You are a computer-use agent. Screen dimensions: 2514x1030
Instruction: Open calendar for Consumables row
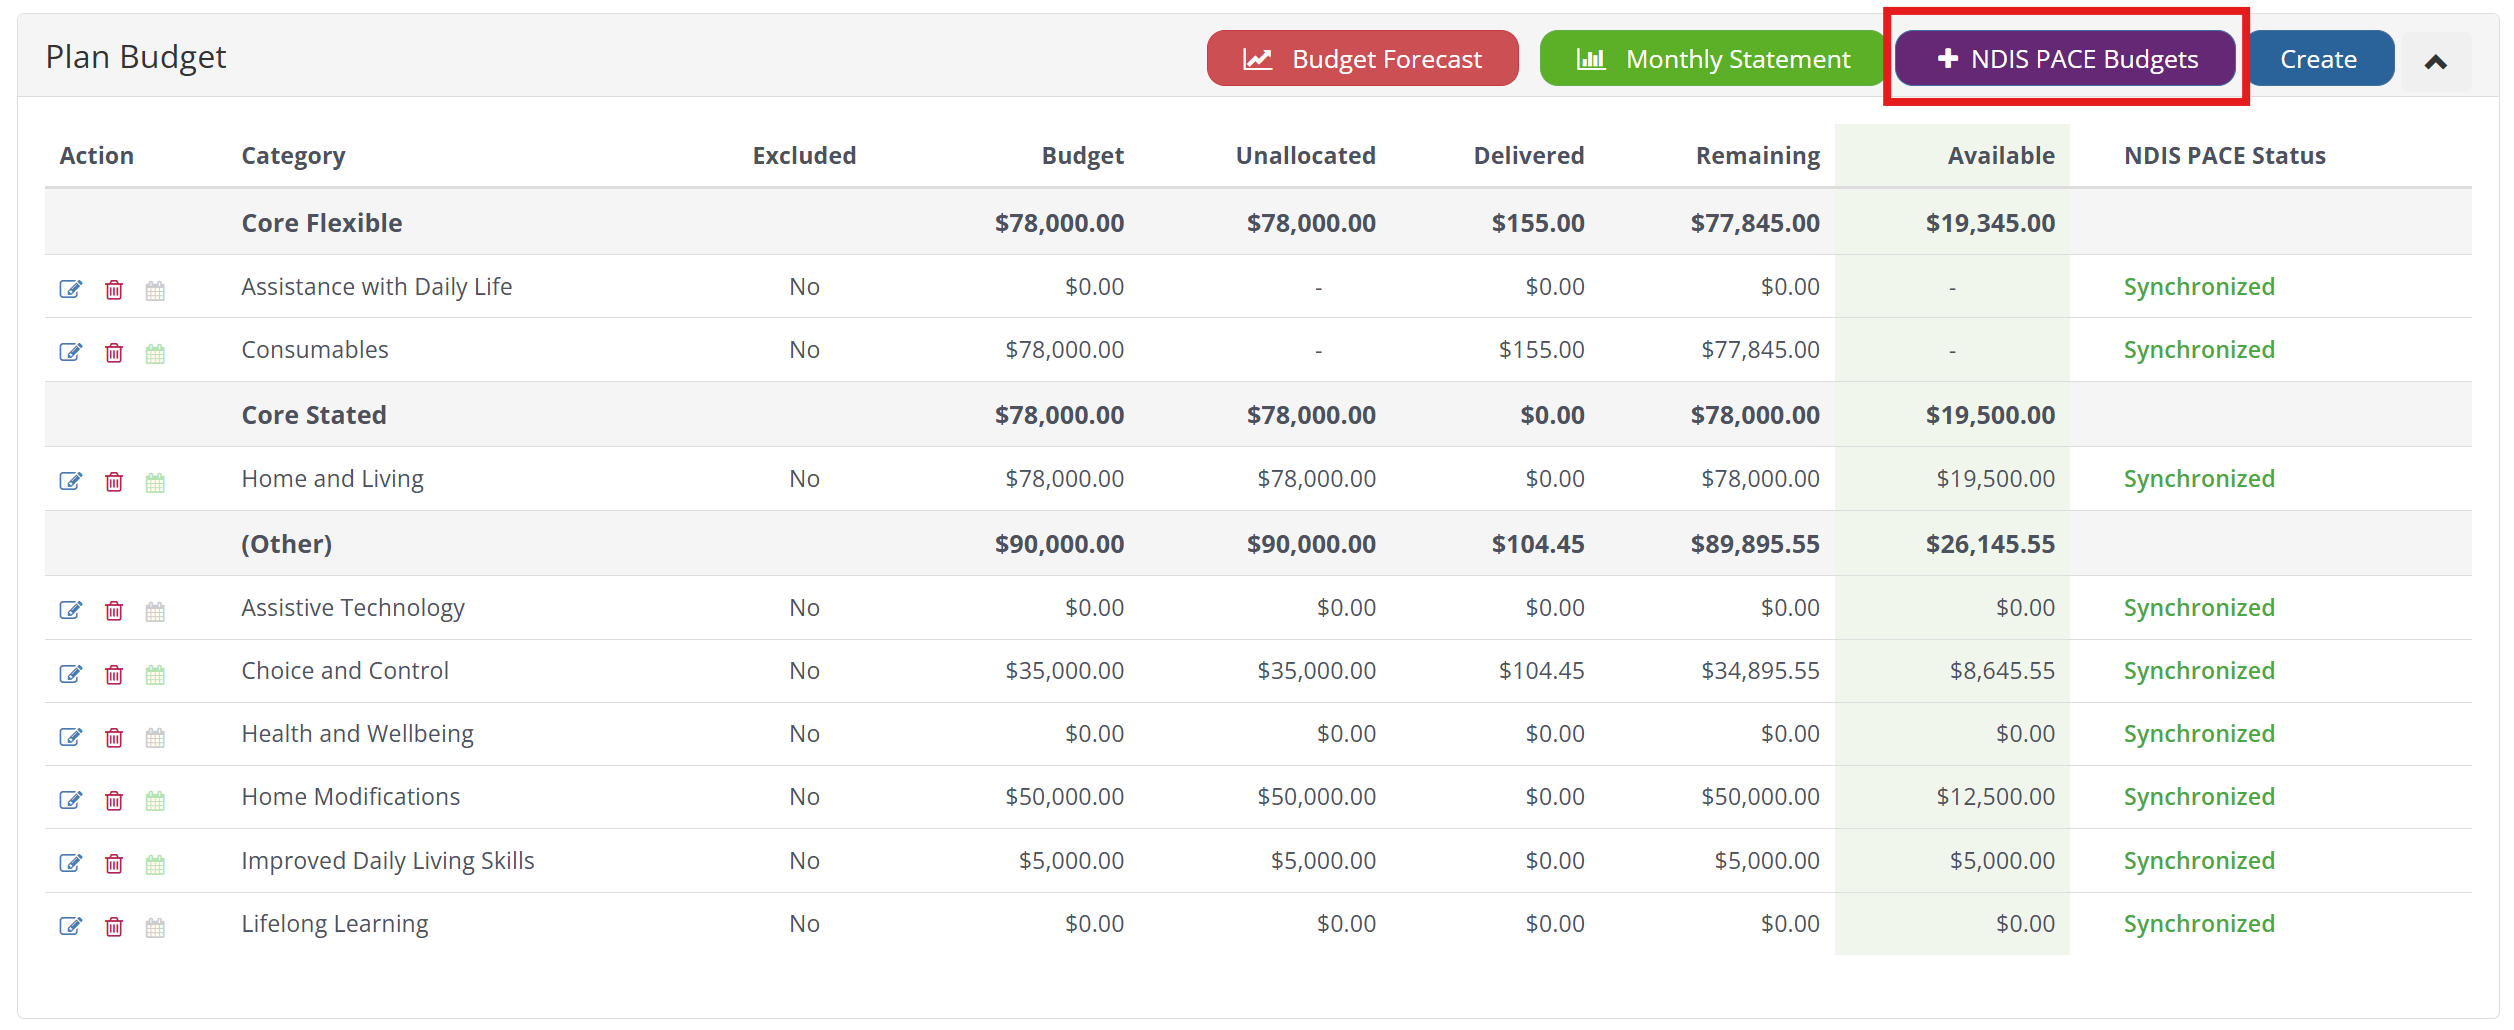point(155,353)
